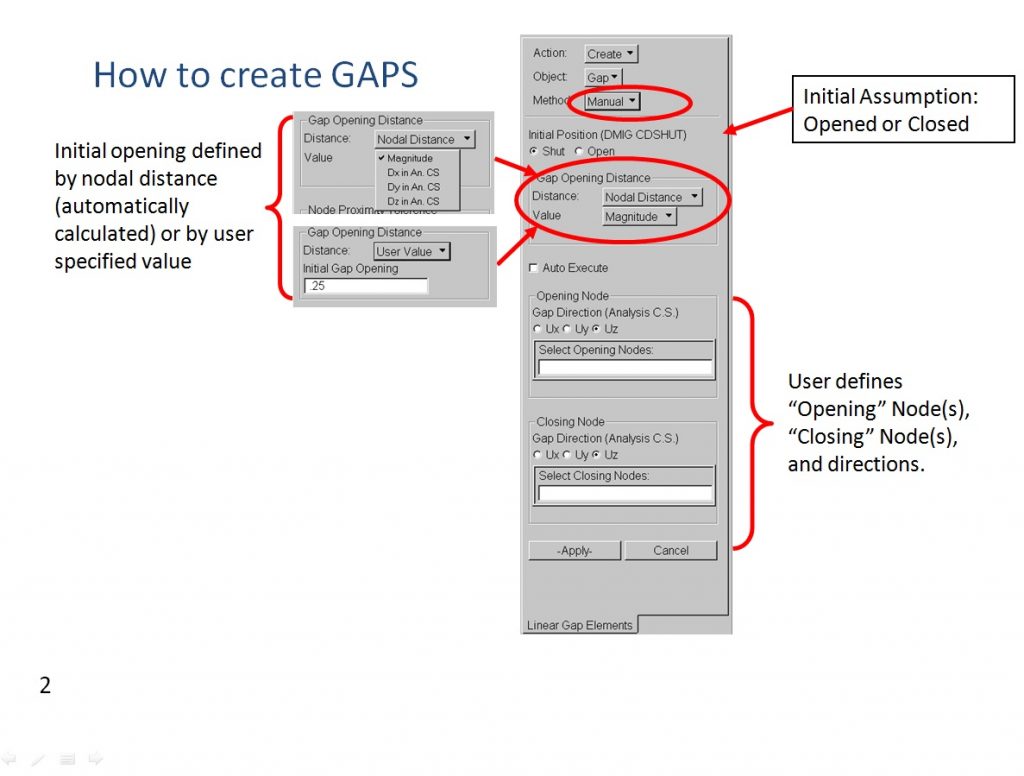
Task: Switch to Linear Gap Elements tab
Action: 580,625
